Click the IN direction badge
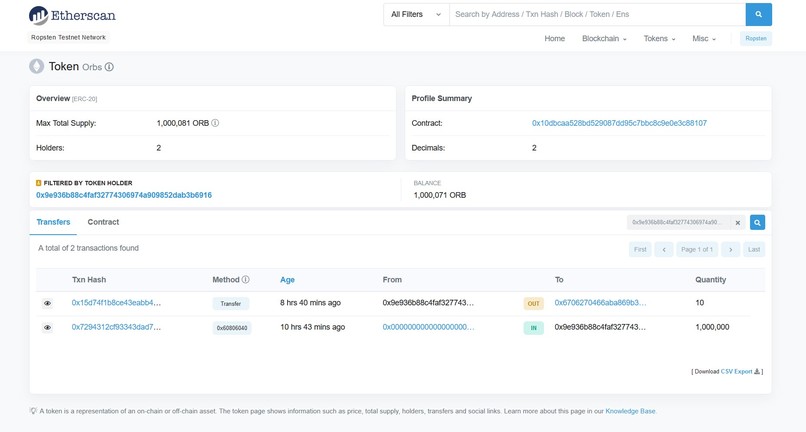 534,328
